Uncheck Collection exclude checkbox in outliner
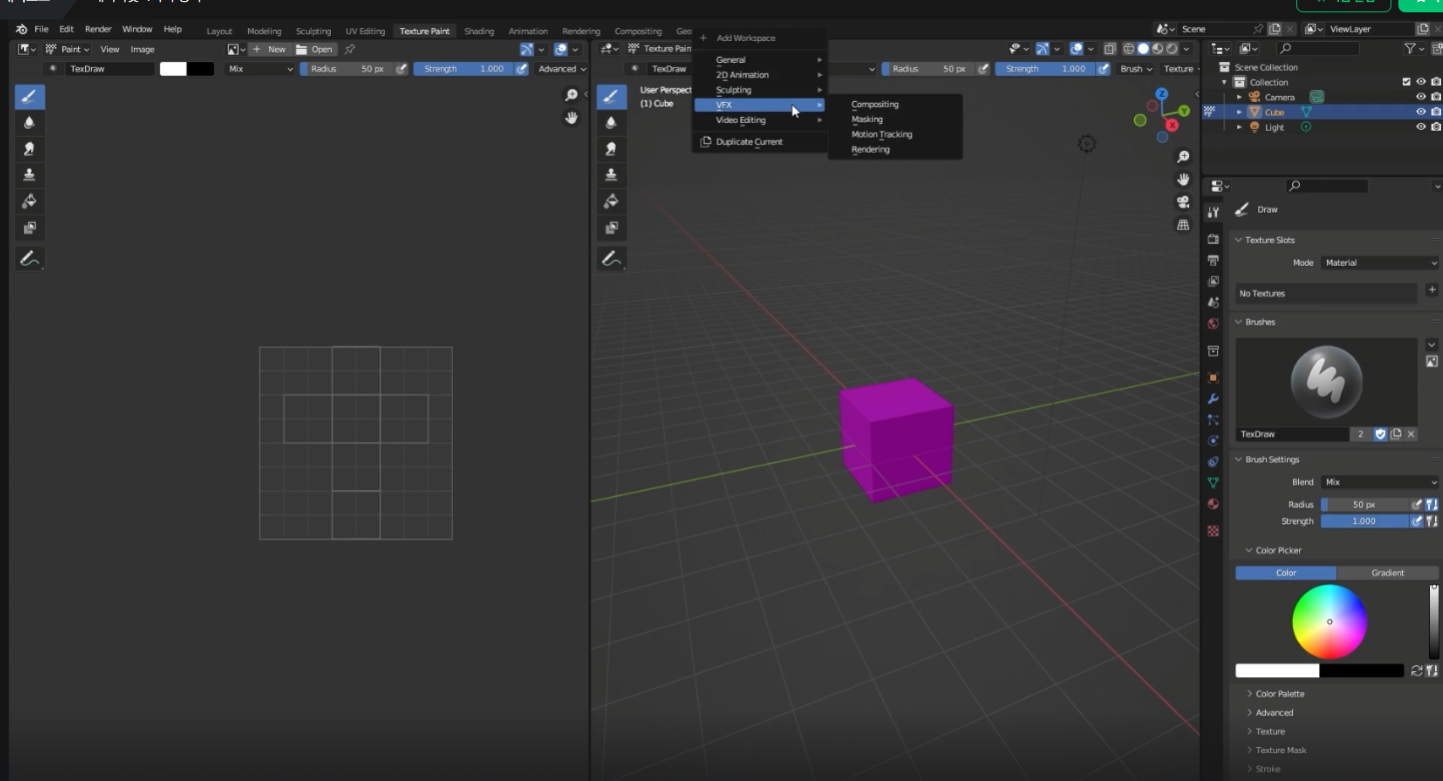This screenshot has width=1443, height=781. point(1407,82)
